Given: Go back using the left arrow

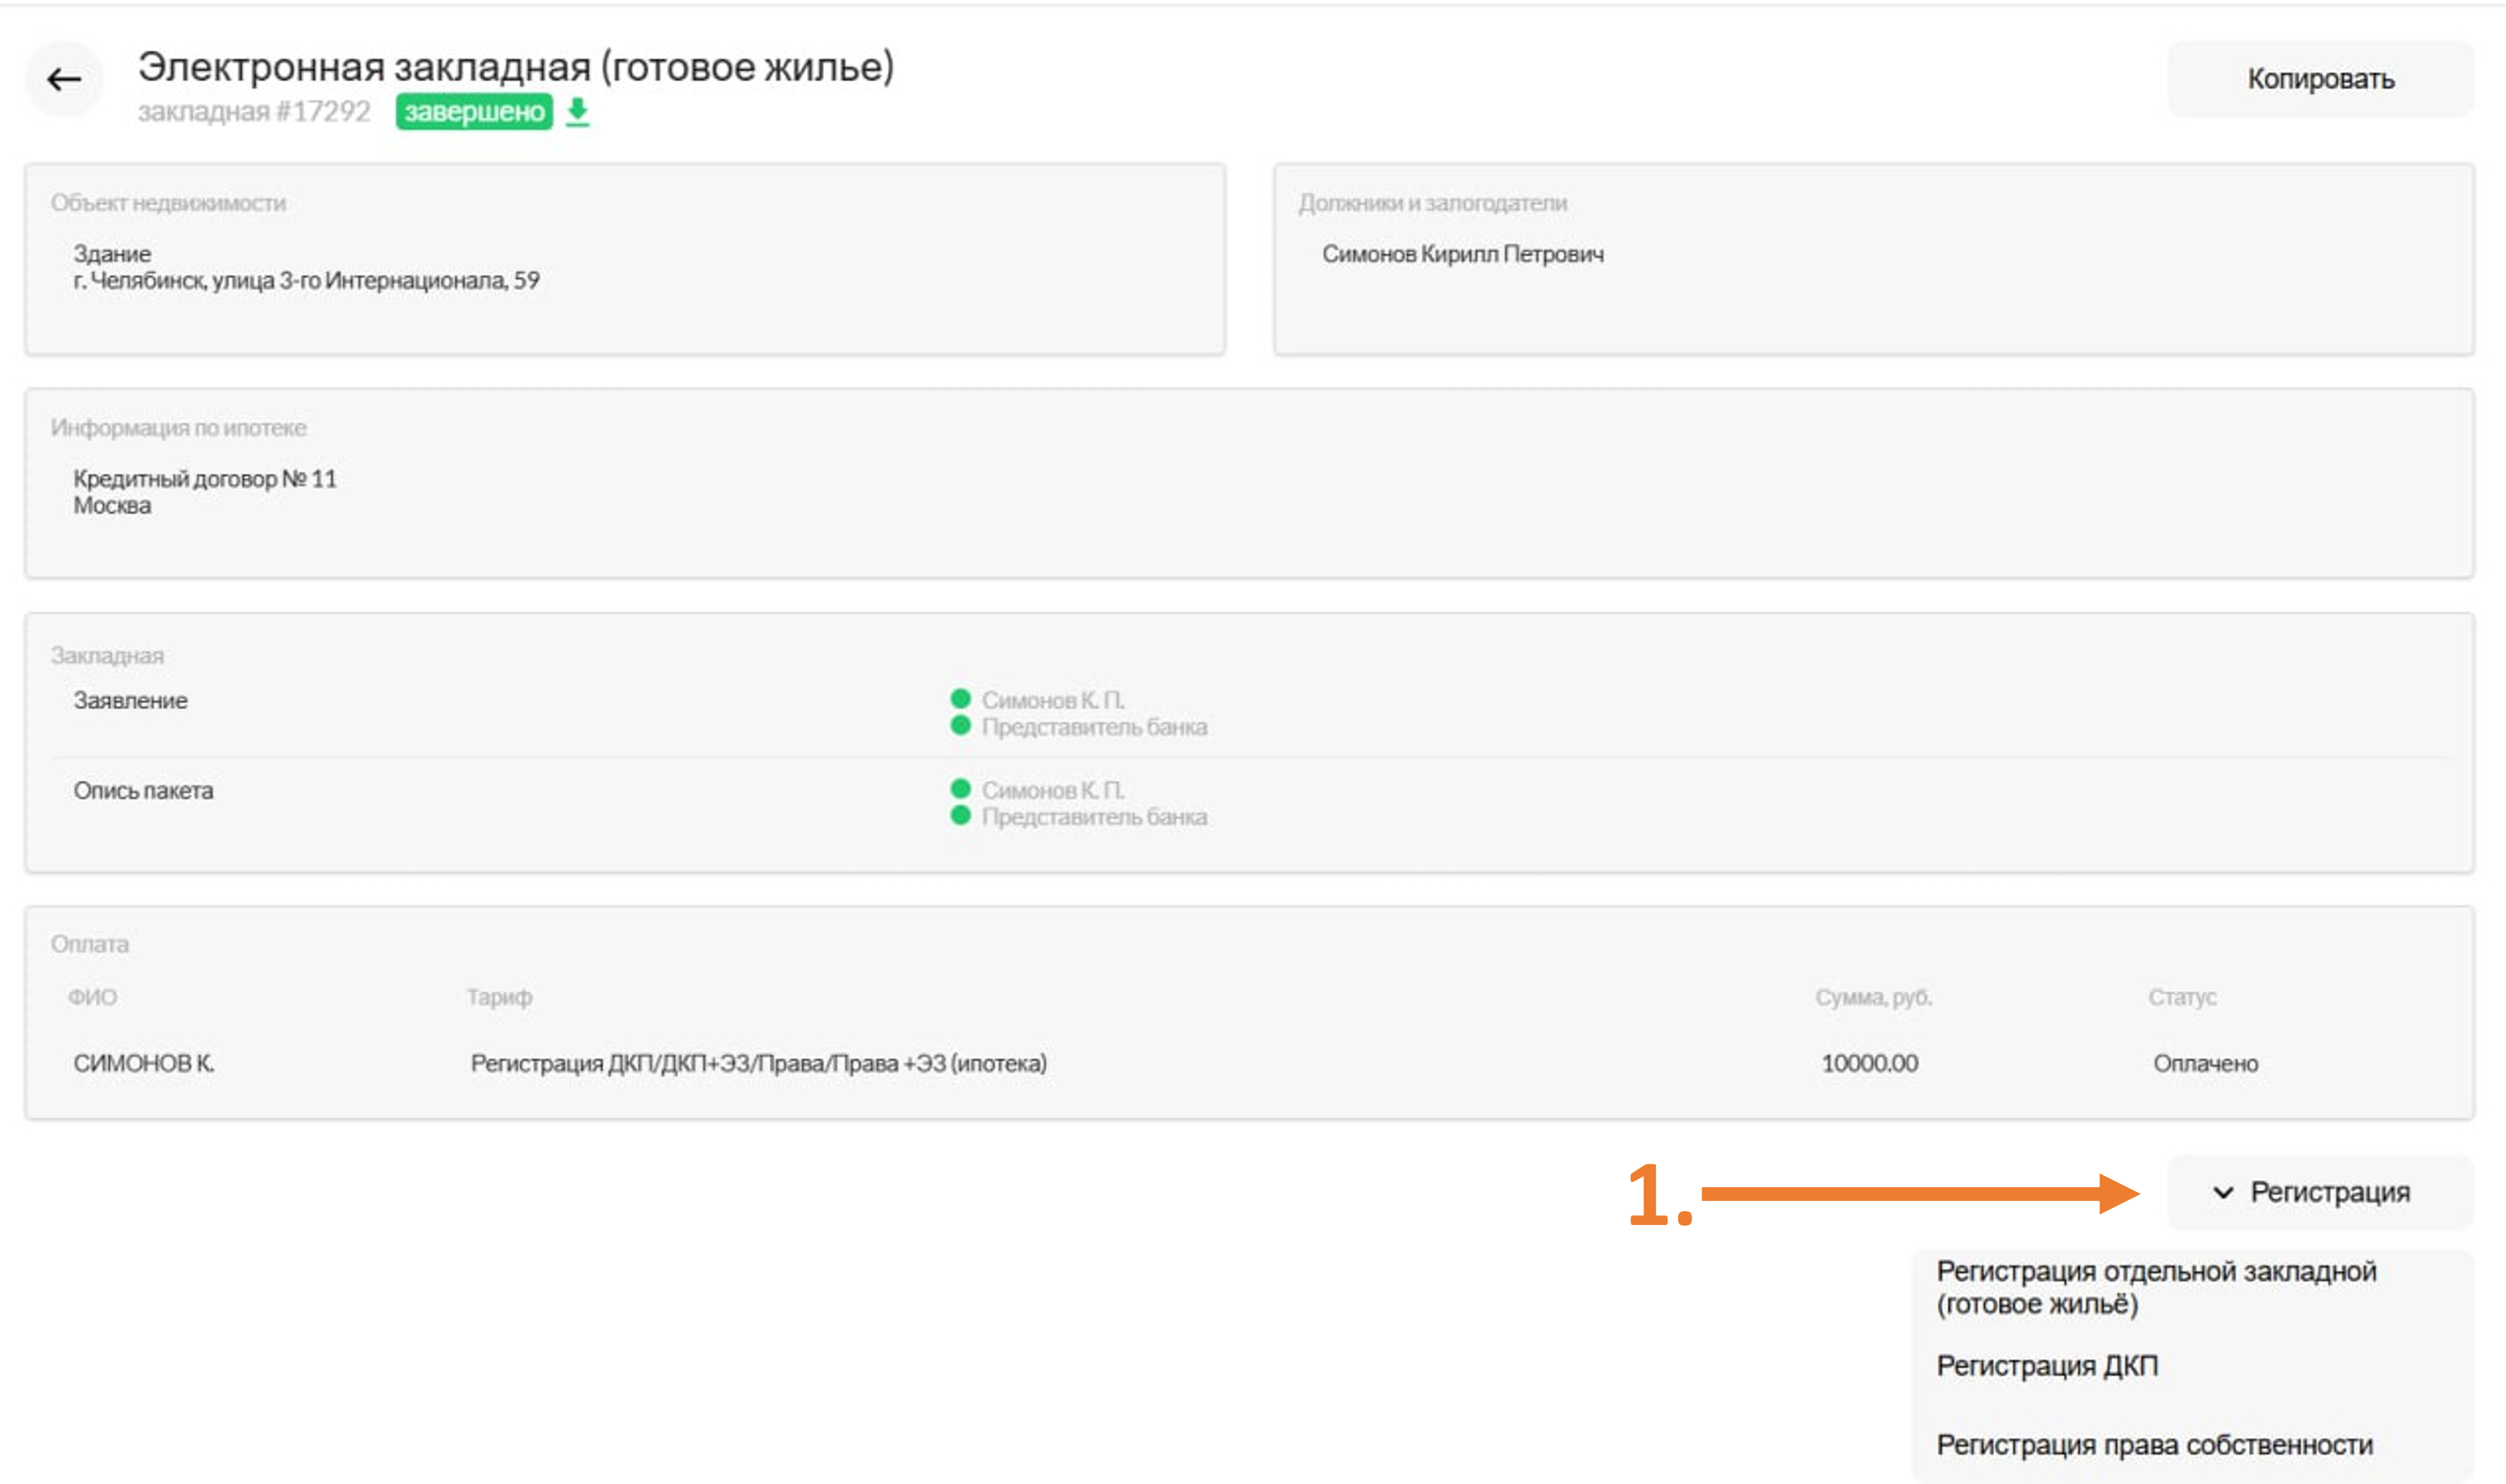Looking at the screenshot, I should tap(64, 79).
